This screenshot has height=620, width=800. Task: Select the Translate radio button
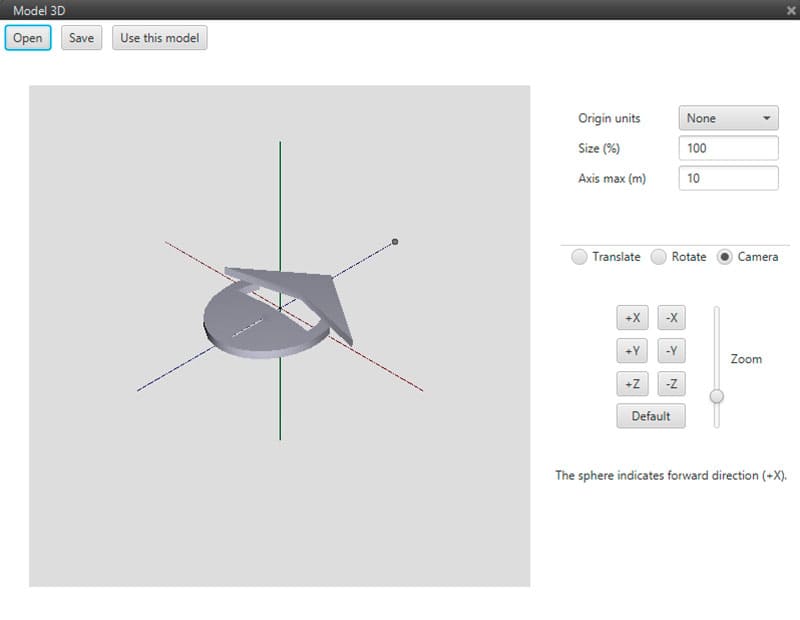click(579, 257)
